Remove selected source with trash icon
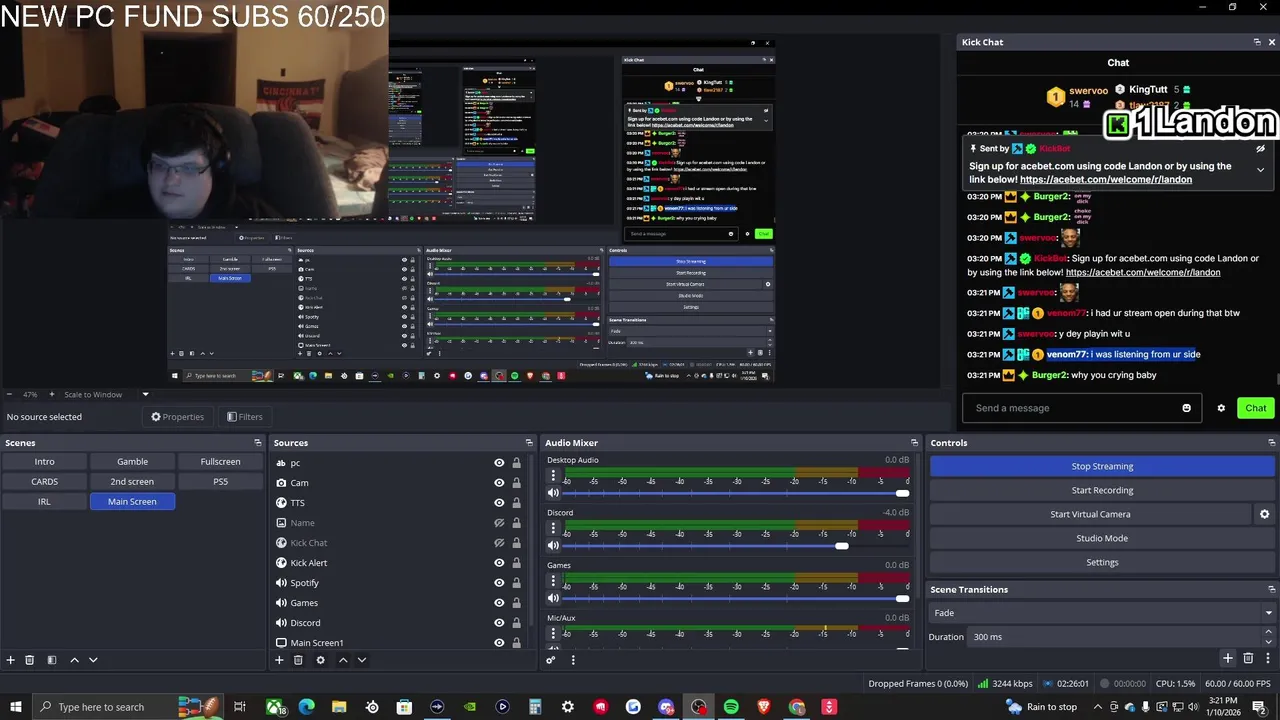 [298, 660]
